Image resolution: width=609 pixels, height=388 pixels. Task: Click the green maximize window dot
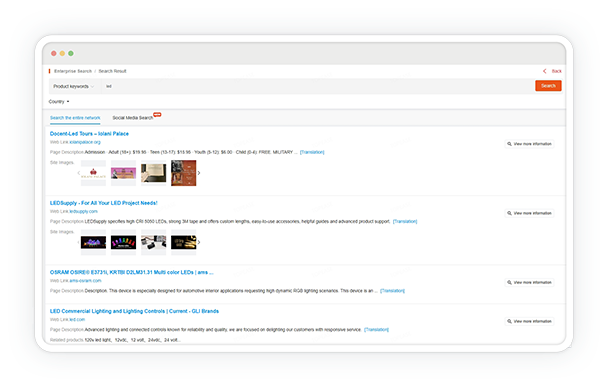point(71,54)
